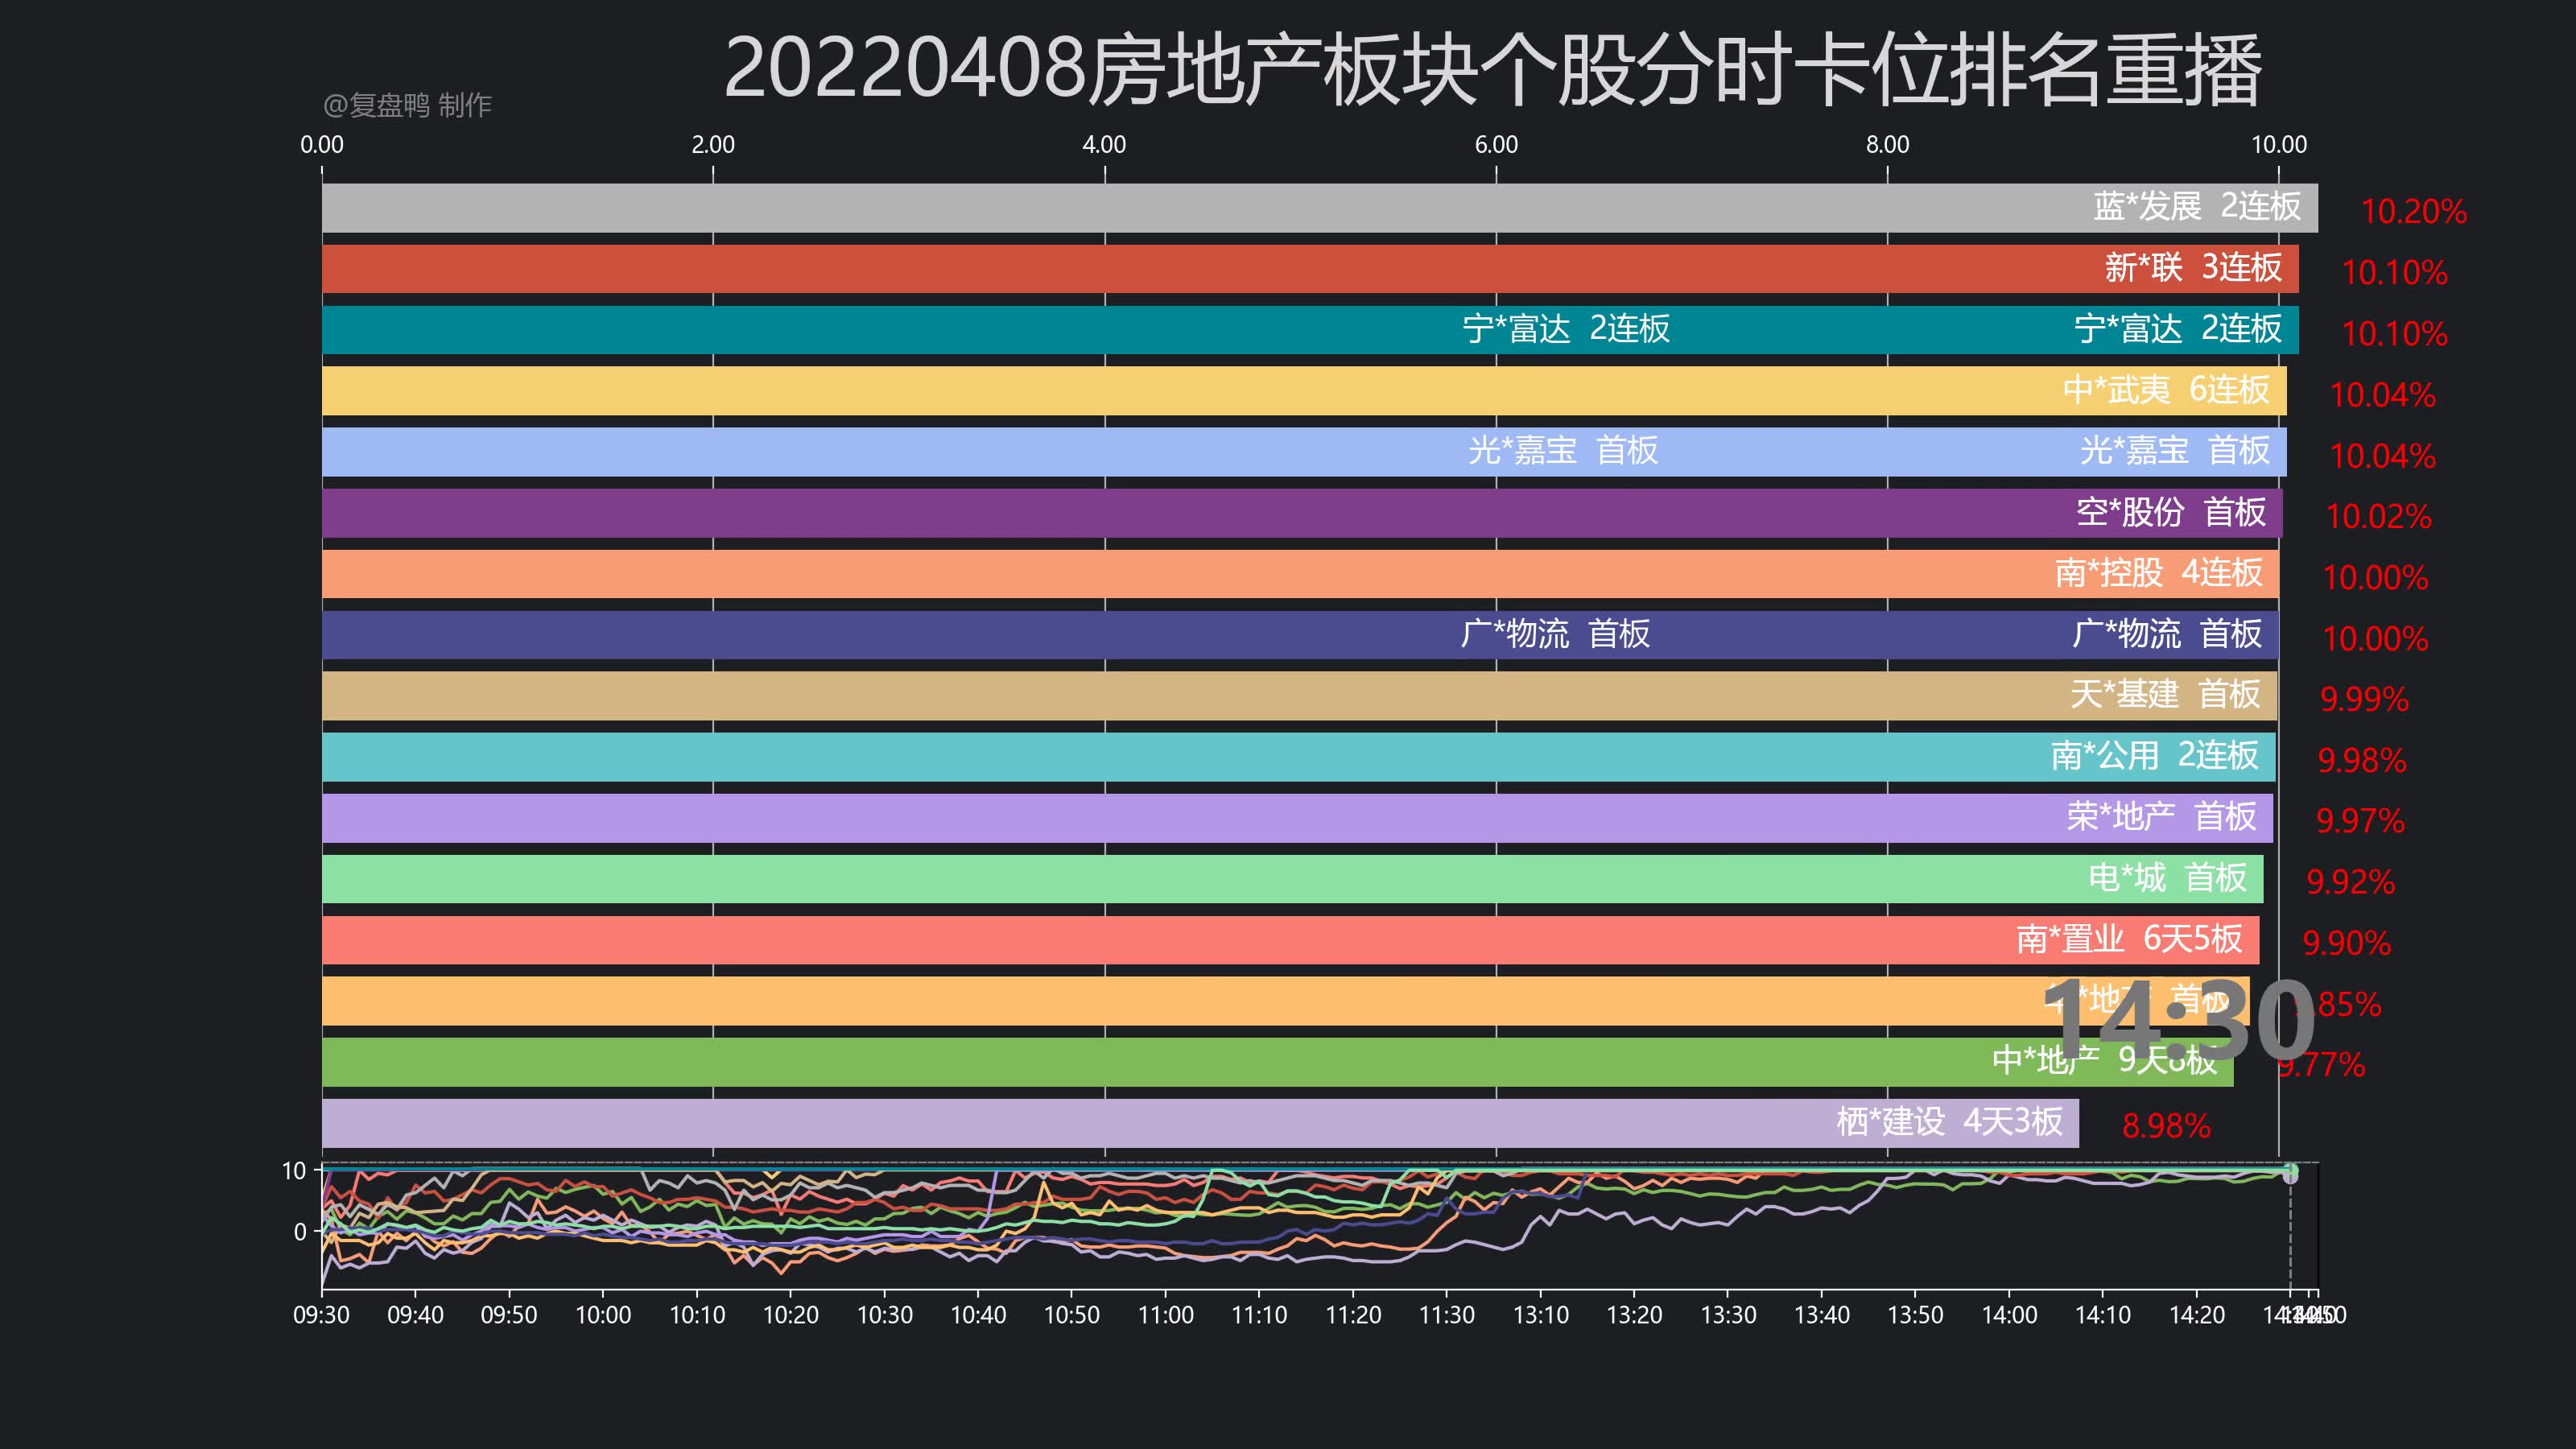Screen dimensions: 2576x1449
Task: Click 宁*富达 2连板 label nearest its 10.10%
Action: point(2178,328)
